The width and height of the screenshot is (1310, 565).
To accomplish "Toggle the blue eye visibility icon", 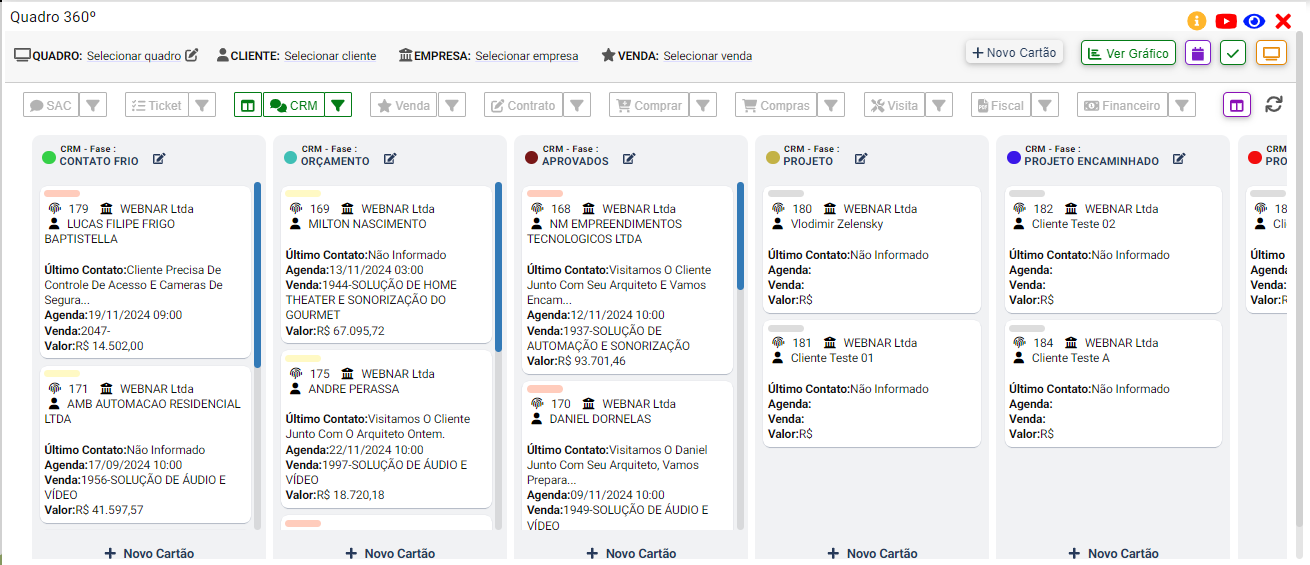I will (1254, 21).
